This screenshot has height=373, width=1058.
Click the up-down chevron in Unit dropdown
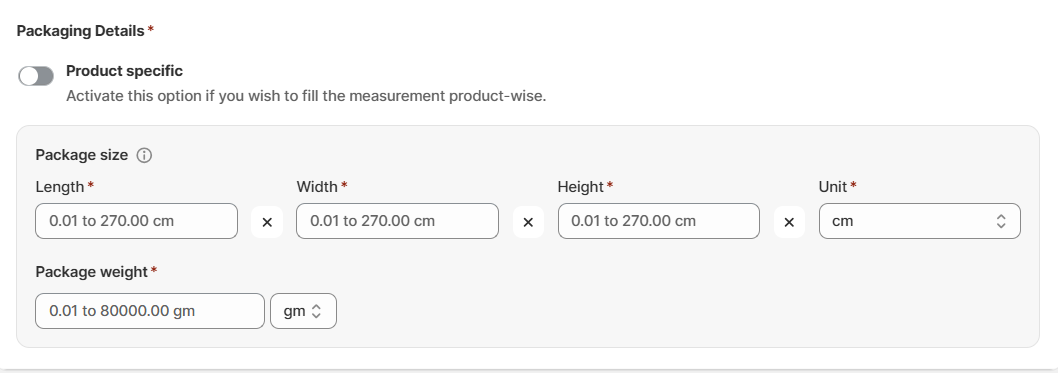(x=1001, y=221)
